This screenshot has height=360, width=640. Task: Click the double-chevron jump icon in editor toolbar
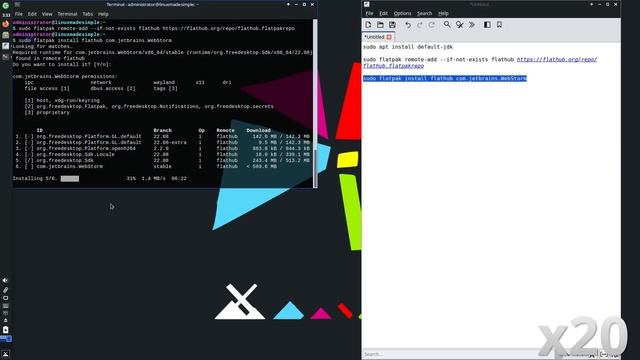pyautogui.click(x=471, y=25)
